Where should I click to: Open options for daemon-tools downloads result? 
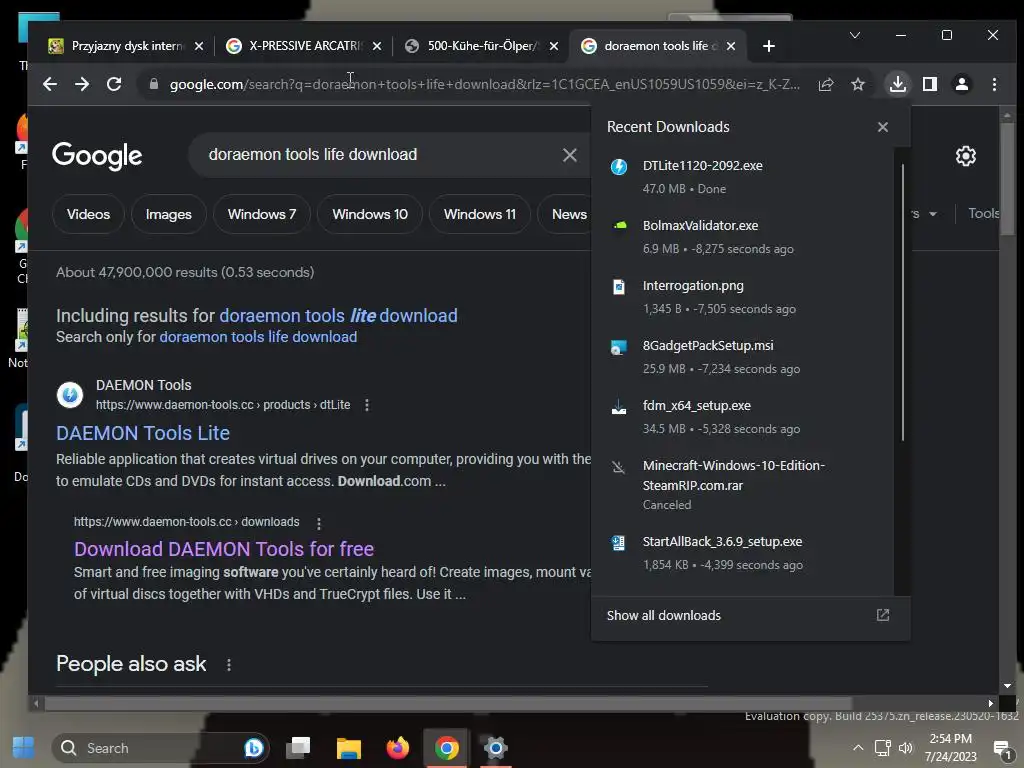[319, 523]
